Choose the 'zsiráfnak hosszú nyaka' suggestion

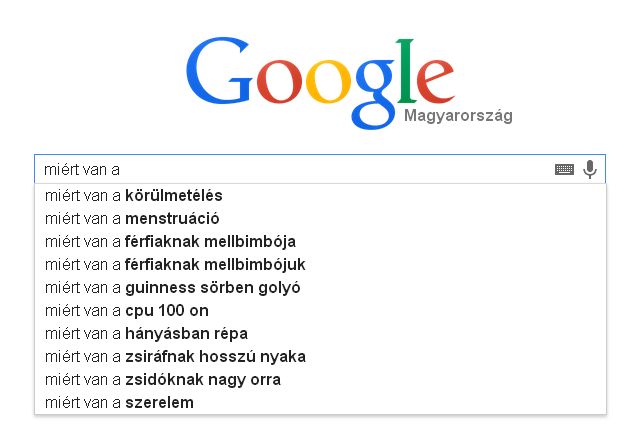(x=175, y=356)
